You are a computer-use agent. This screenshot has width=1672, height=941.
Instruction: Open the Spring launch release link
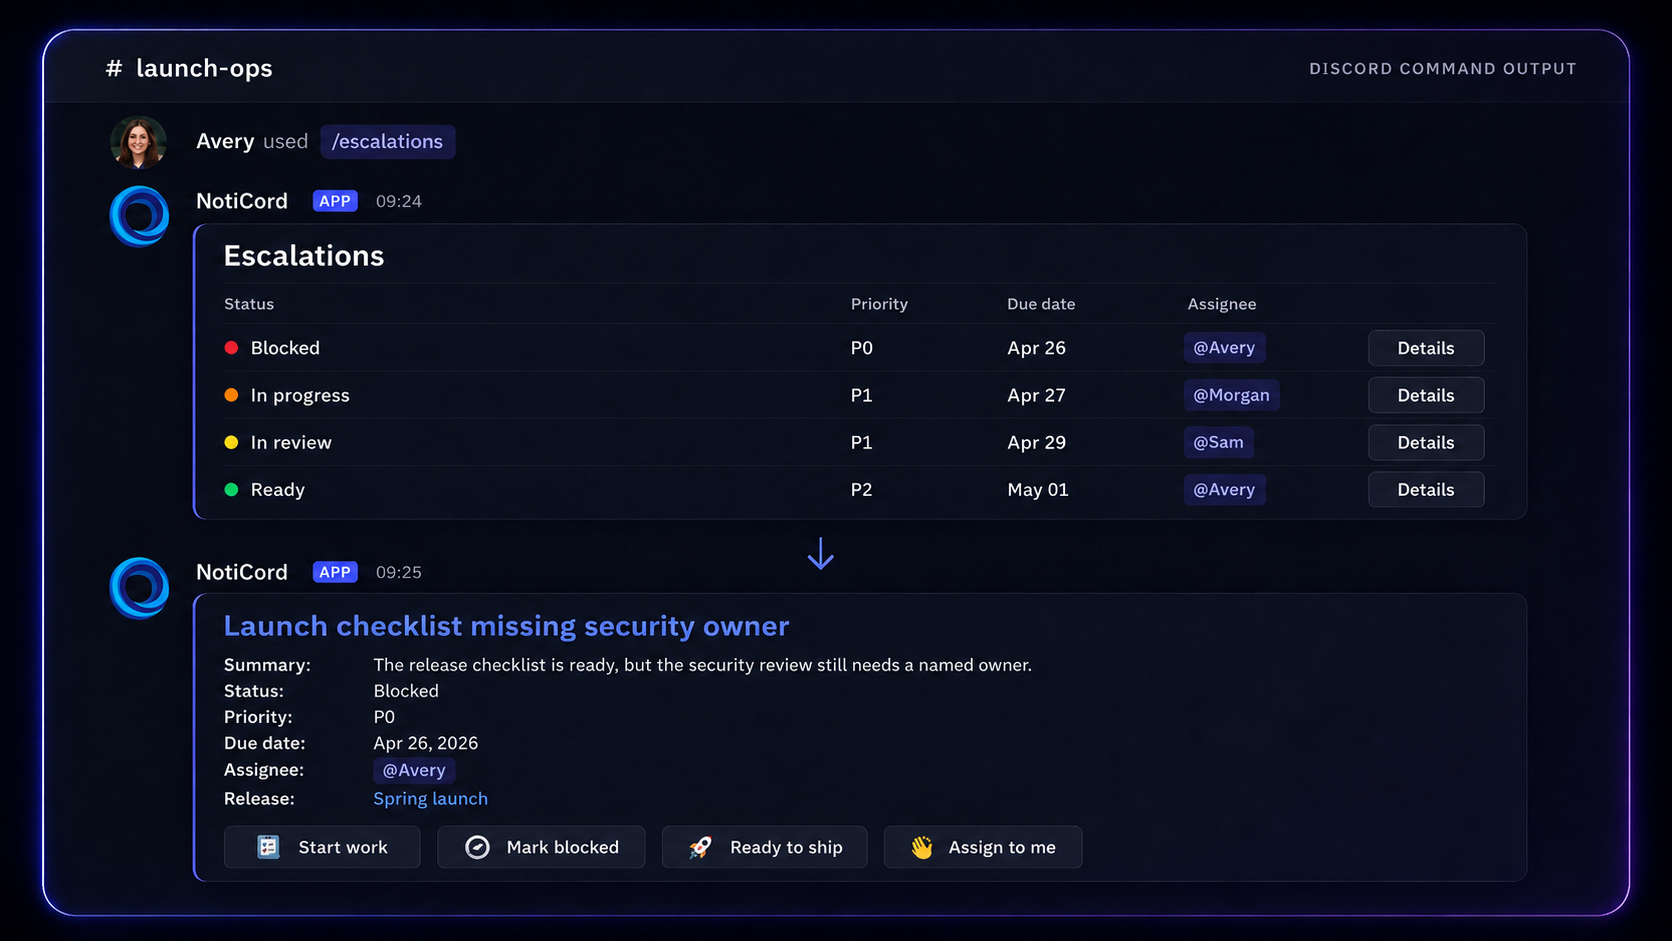[430, 799]
